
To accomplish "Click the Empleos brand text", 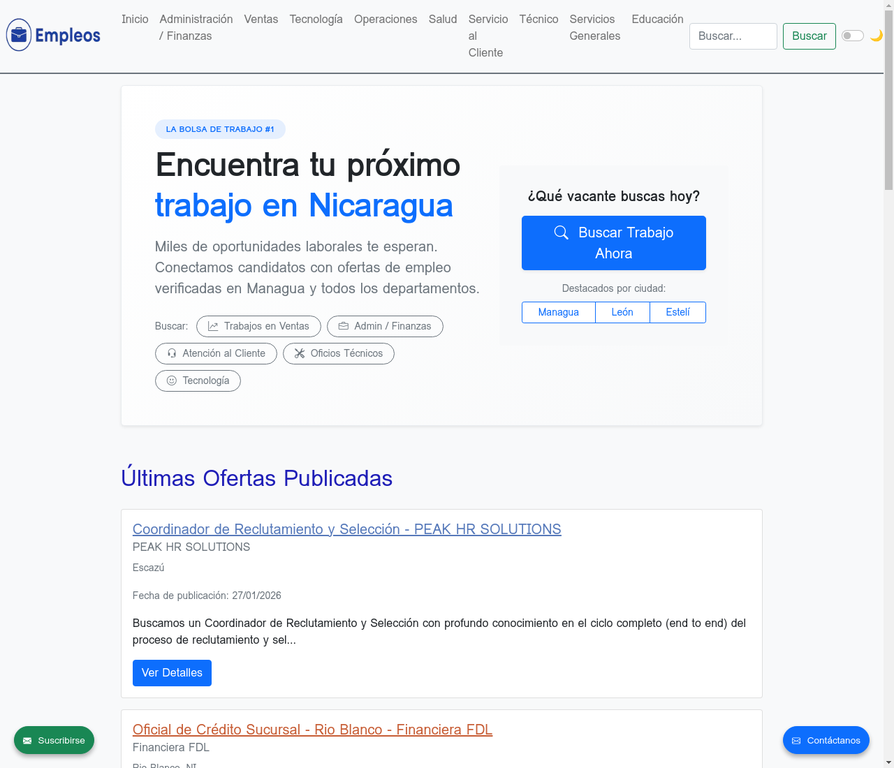I will [x=67, y=35].
